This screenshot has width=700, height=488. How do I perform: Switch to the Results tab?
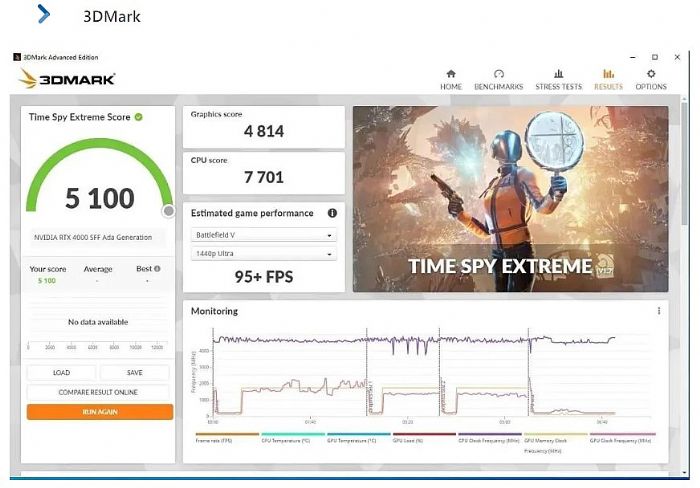click(x=608, y=79)
